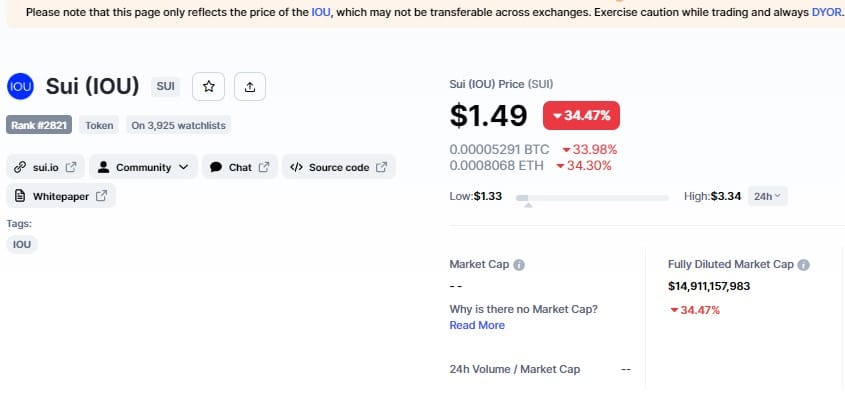Click the Low-High price range slider
Viewport: 845px width, 400px height.
coord(592,198)
